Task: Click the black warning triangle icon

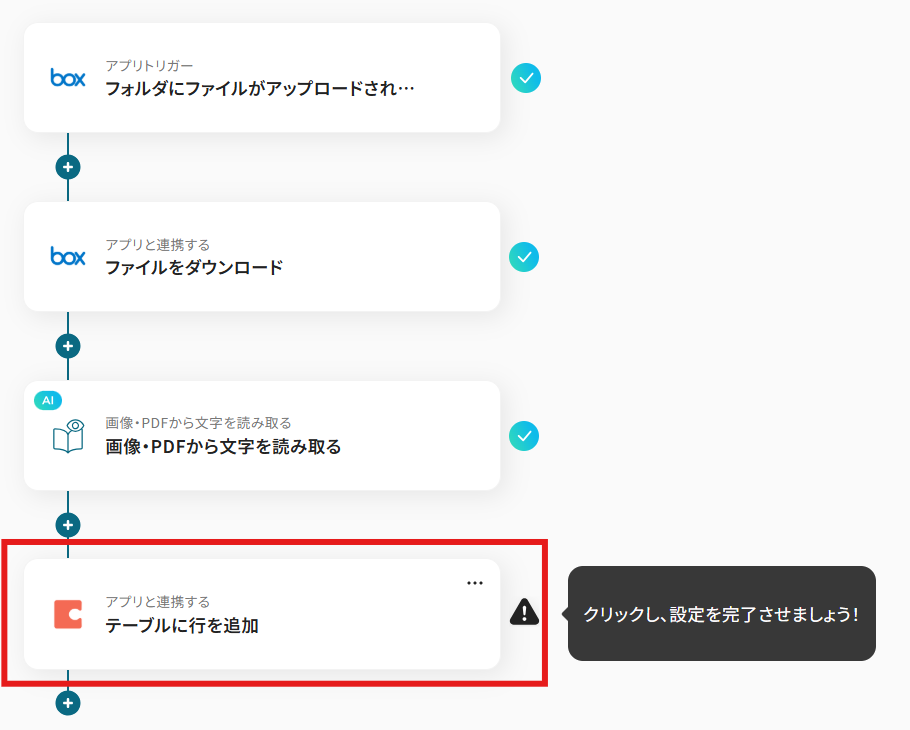Action: pyautogui.click(x=524, y=612)
